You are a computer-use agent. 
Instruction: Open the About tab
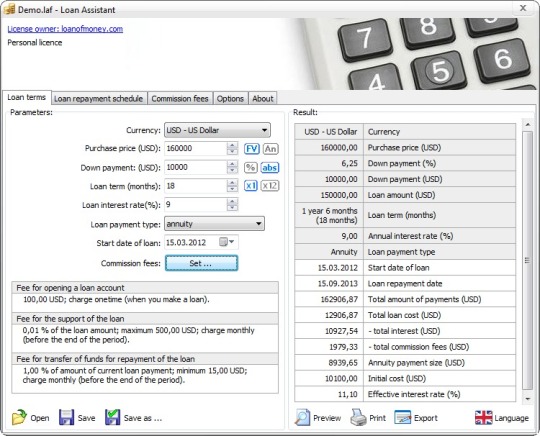click(x=262, y=98)
